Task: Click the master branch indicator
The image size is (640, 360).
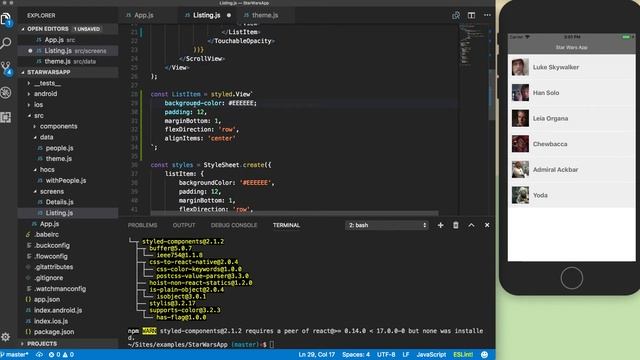Action: 15,355
